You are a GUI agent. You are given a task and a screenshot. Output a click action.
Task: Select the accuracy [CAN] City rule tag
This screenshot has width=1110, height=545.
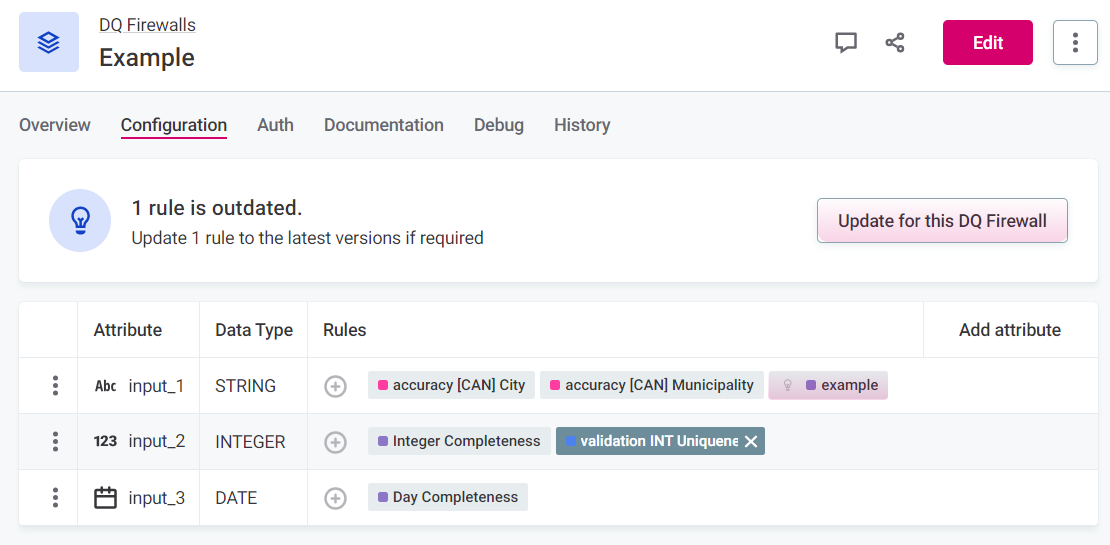point(451,386)
